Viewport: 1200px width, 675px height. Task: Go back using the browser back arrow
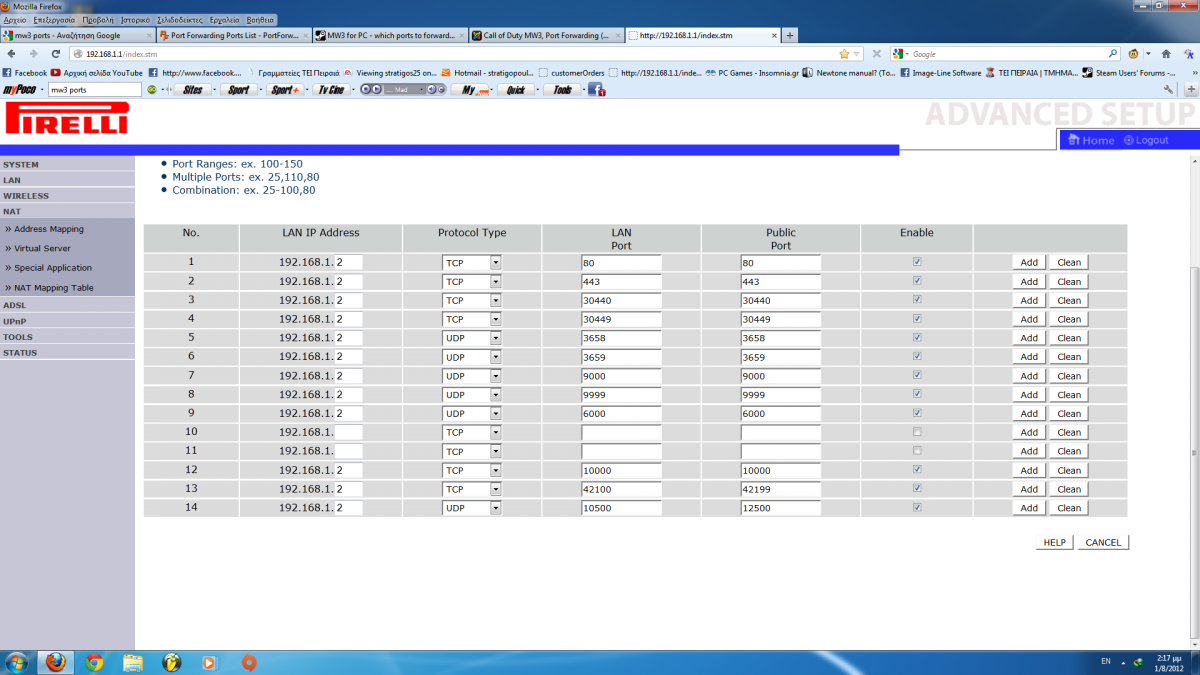[x=11, y=54]
